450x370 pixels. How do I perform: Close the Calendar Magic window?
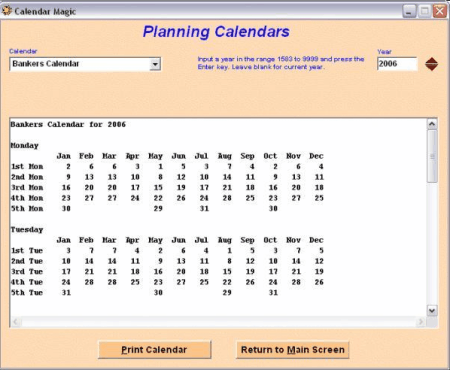pos(440,11)
